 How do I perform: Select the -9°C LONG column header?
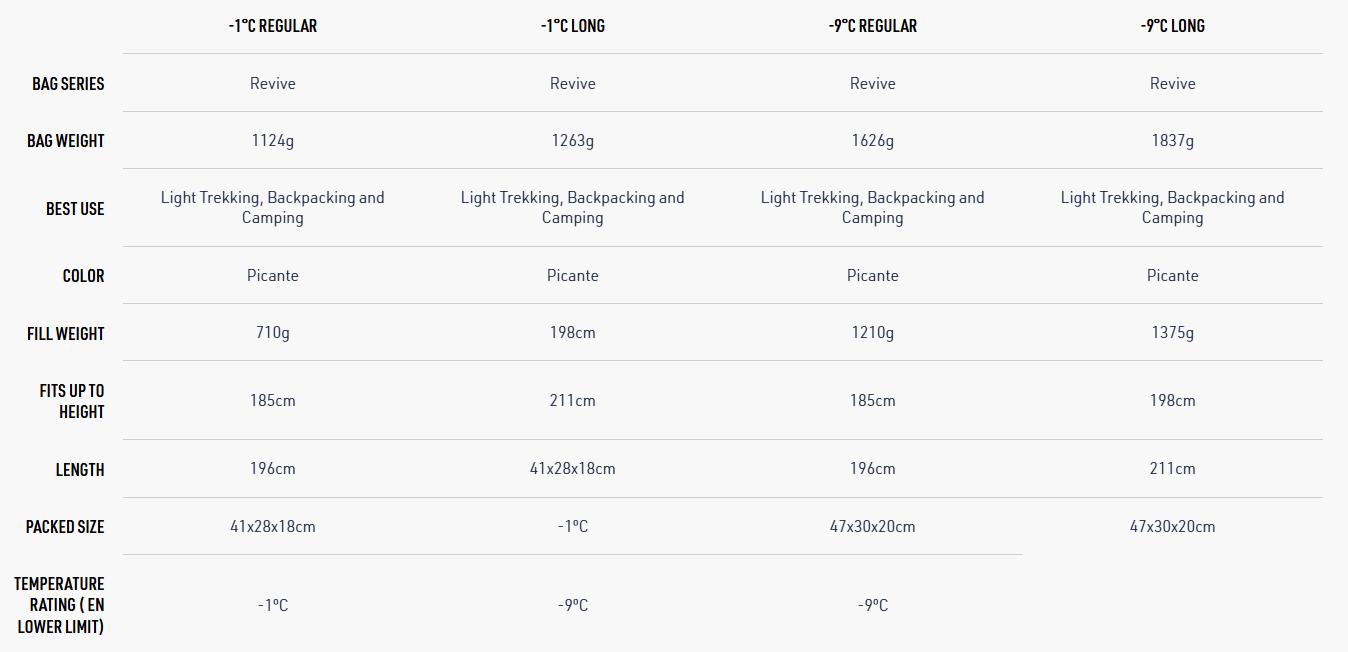point(1172,26)
